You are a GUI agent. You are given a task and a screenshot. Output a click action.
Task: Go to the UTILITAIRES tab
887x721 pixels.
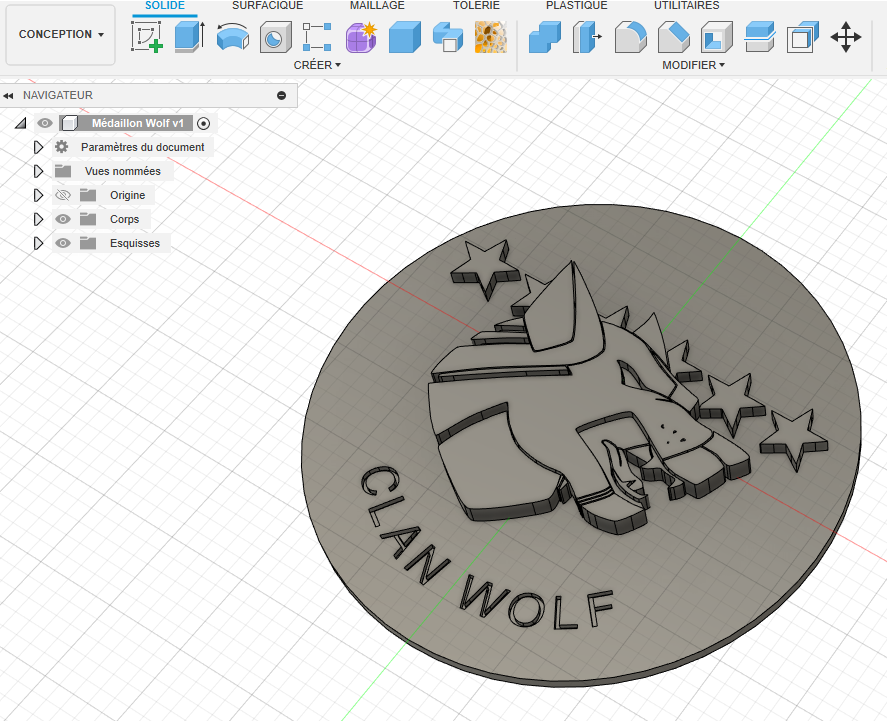click(687, 6)
